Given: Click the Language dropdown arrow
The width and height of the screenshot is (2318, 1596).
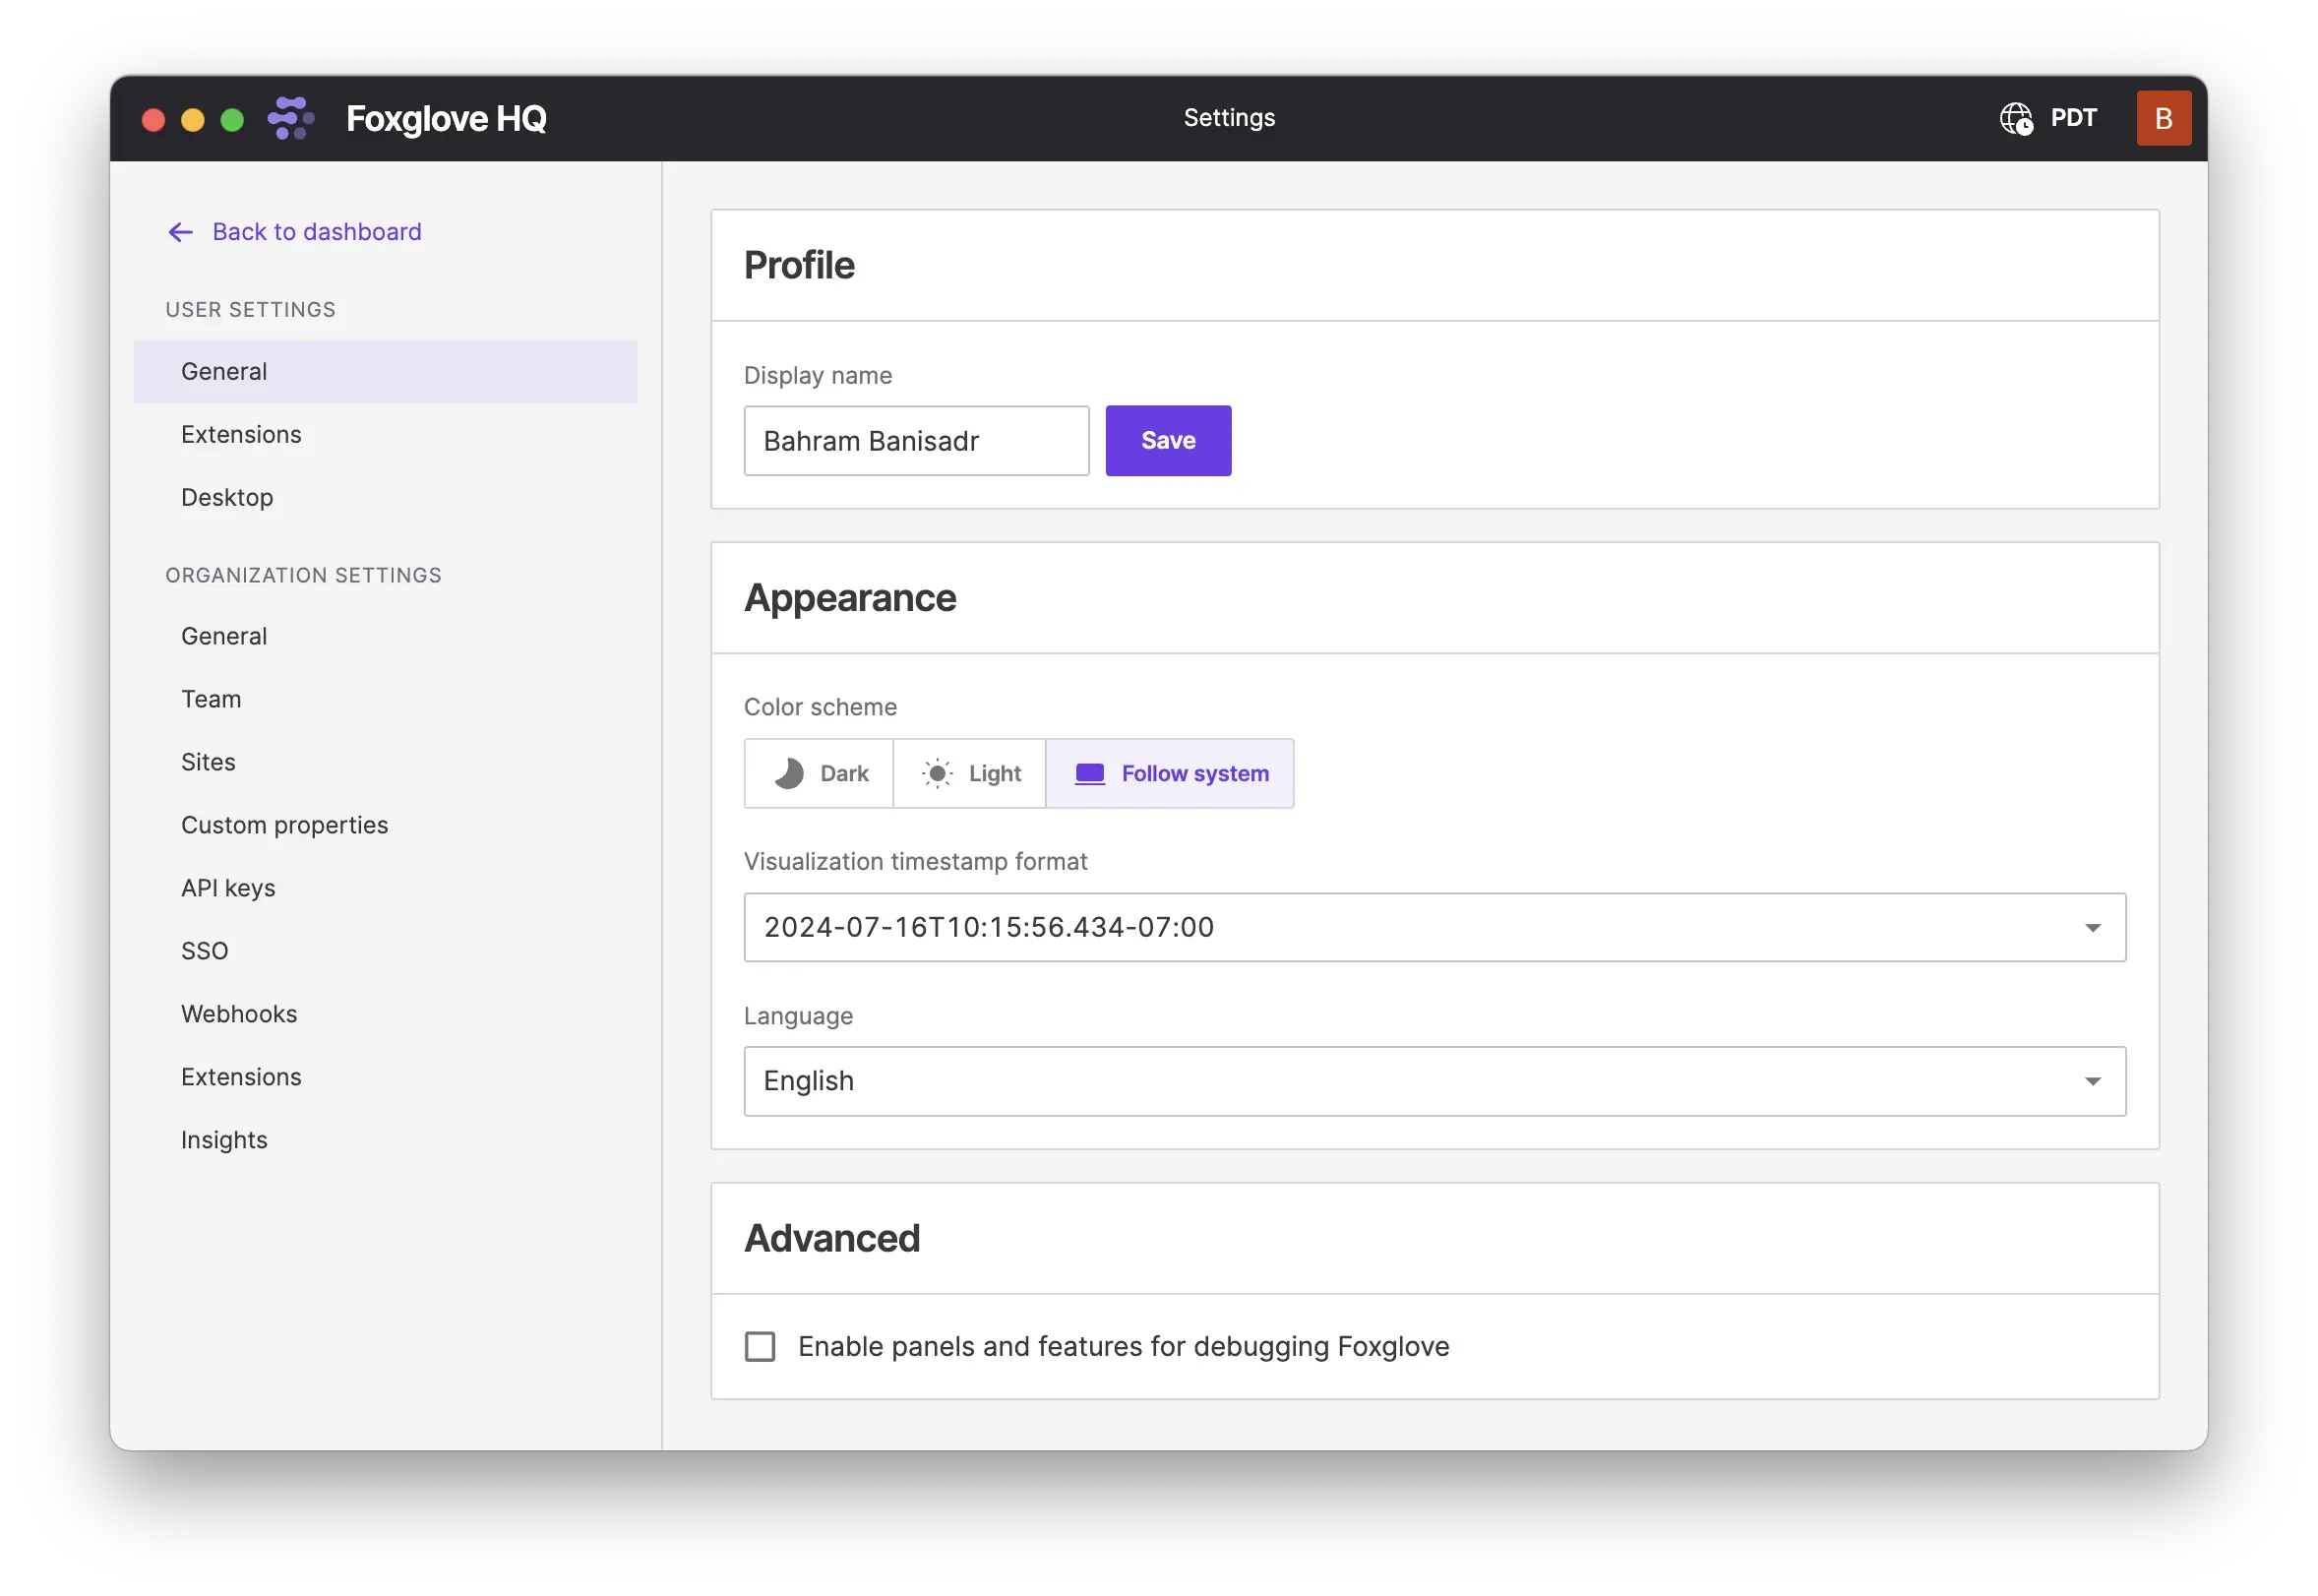Looking at the screenshot, I should (x=2092, y=1081).
